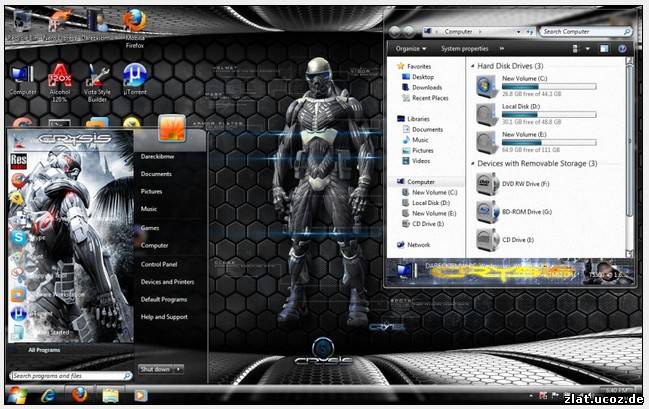Open New Volume (E:) drive in main pane

tap(487, 142)
